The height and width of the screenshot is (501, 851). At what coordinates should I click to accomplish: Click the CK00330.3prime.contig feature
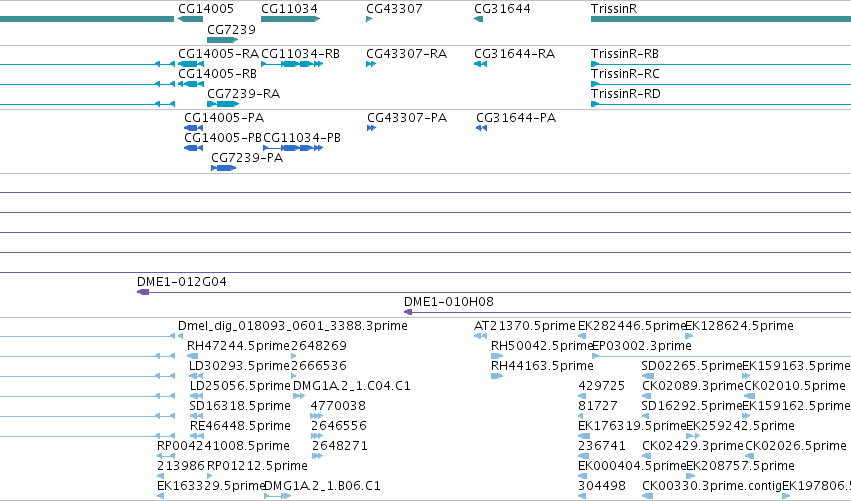647,496
